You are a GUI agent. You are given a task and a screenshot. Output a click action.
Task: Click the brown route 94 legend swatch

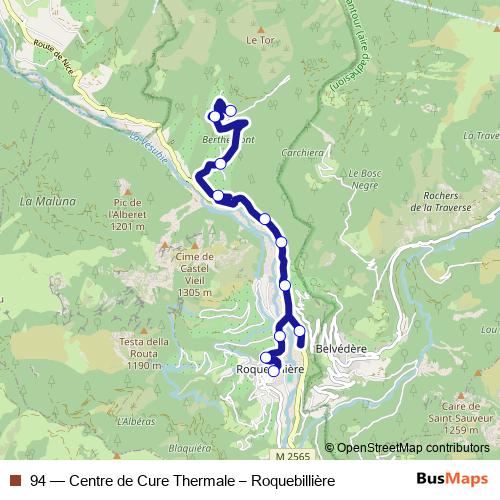(x=15, y=480)
